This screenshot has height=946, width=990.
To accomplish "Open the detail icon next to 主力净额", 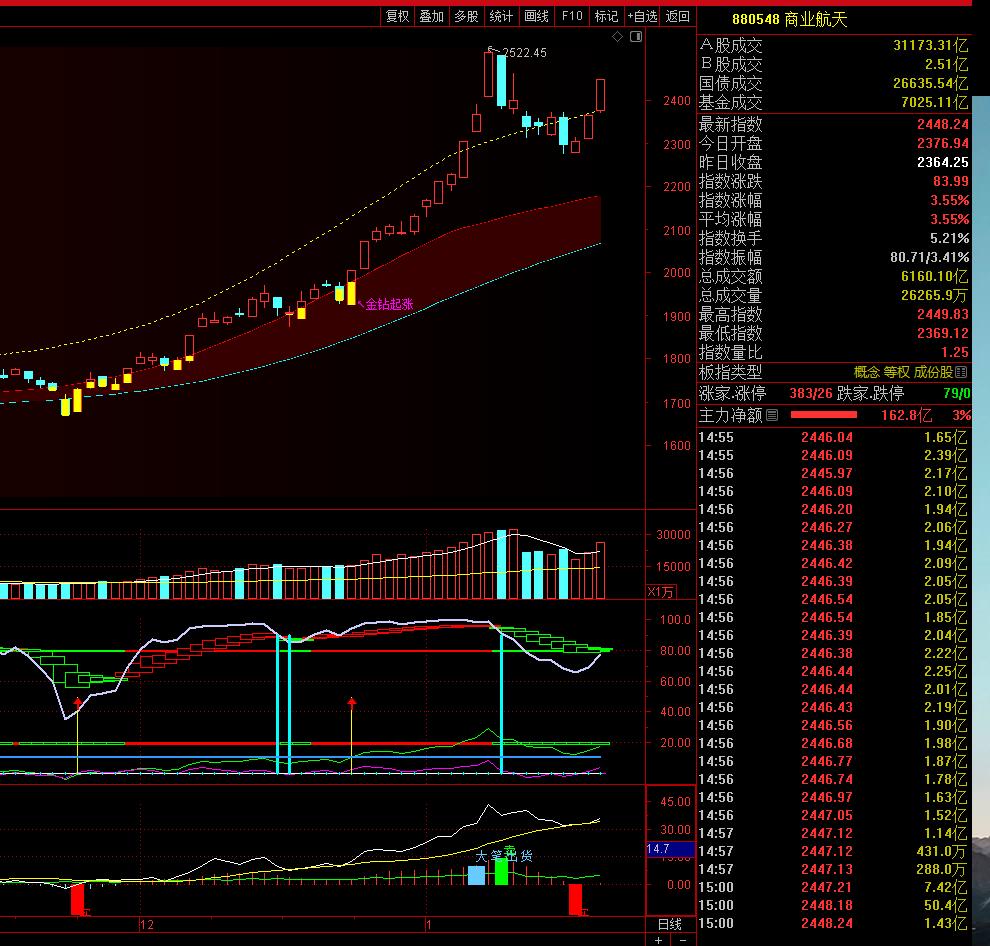I will point(772,415).
